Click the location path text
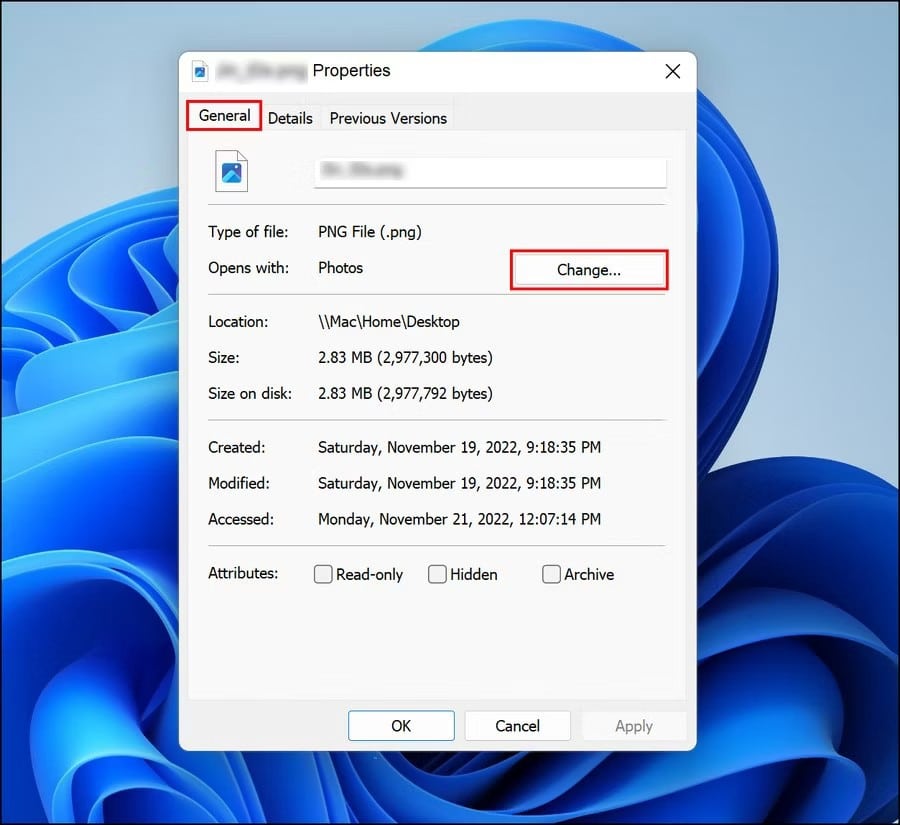The height and width of the screenshot is (825, 900). click(388, 321)
